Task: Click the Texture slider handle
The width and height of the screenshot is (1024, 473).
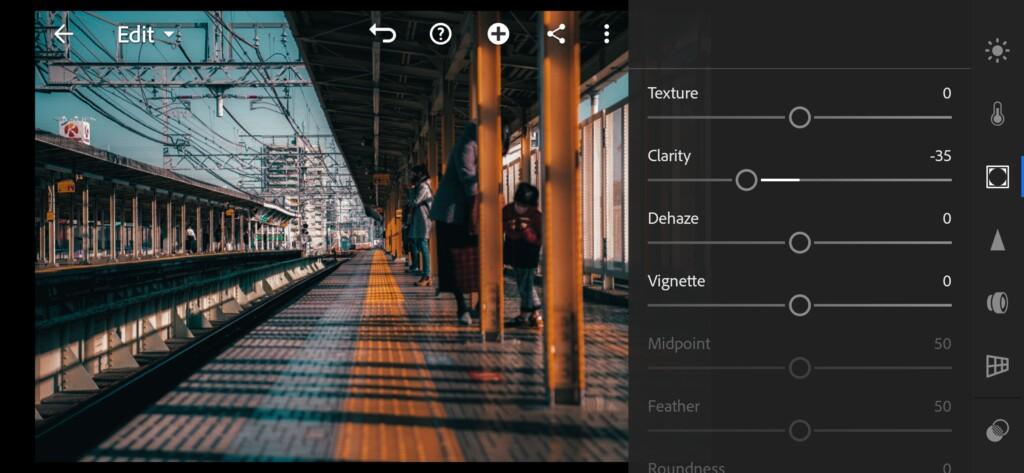Action: pos(799,118)
